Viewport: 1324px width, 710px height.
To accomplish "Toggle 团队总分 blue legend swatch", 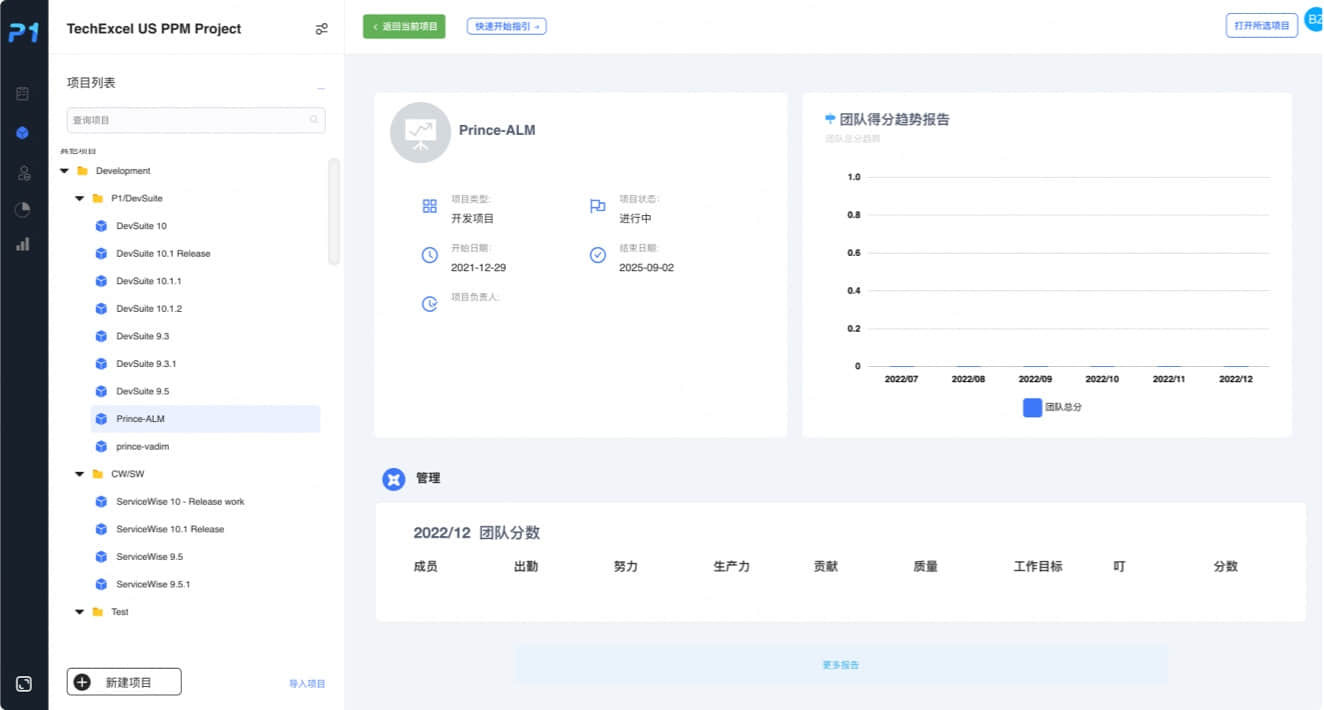I will 1033,408.
